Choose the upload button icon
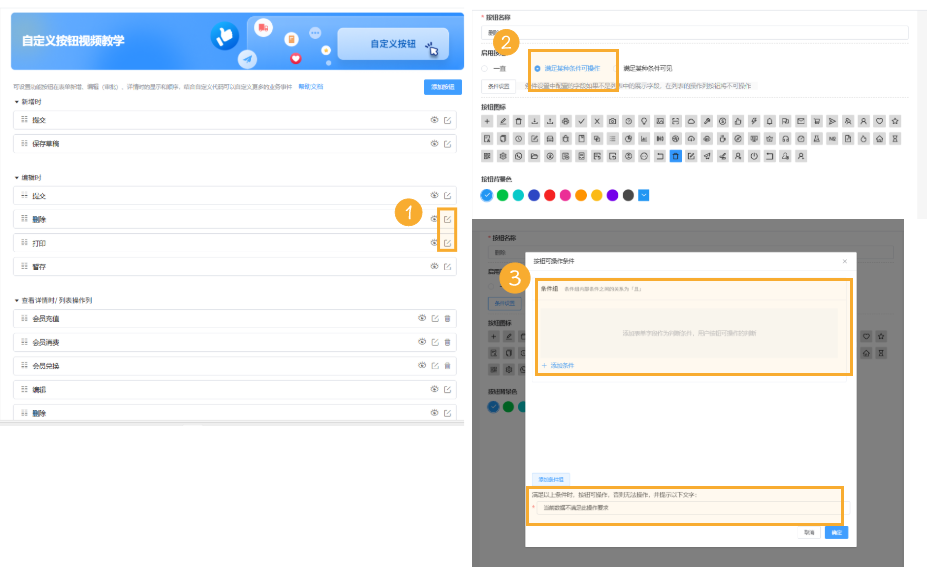 (550, 121)
